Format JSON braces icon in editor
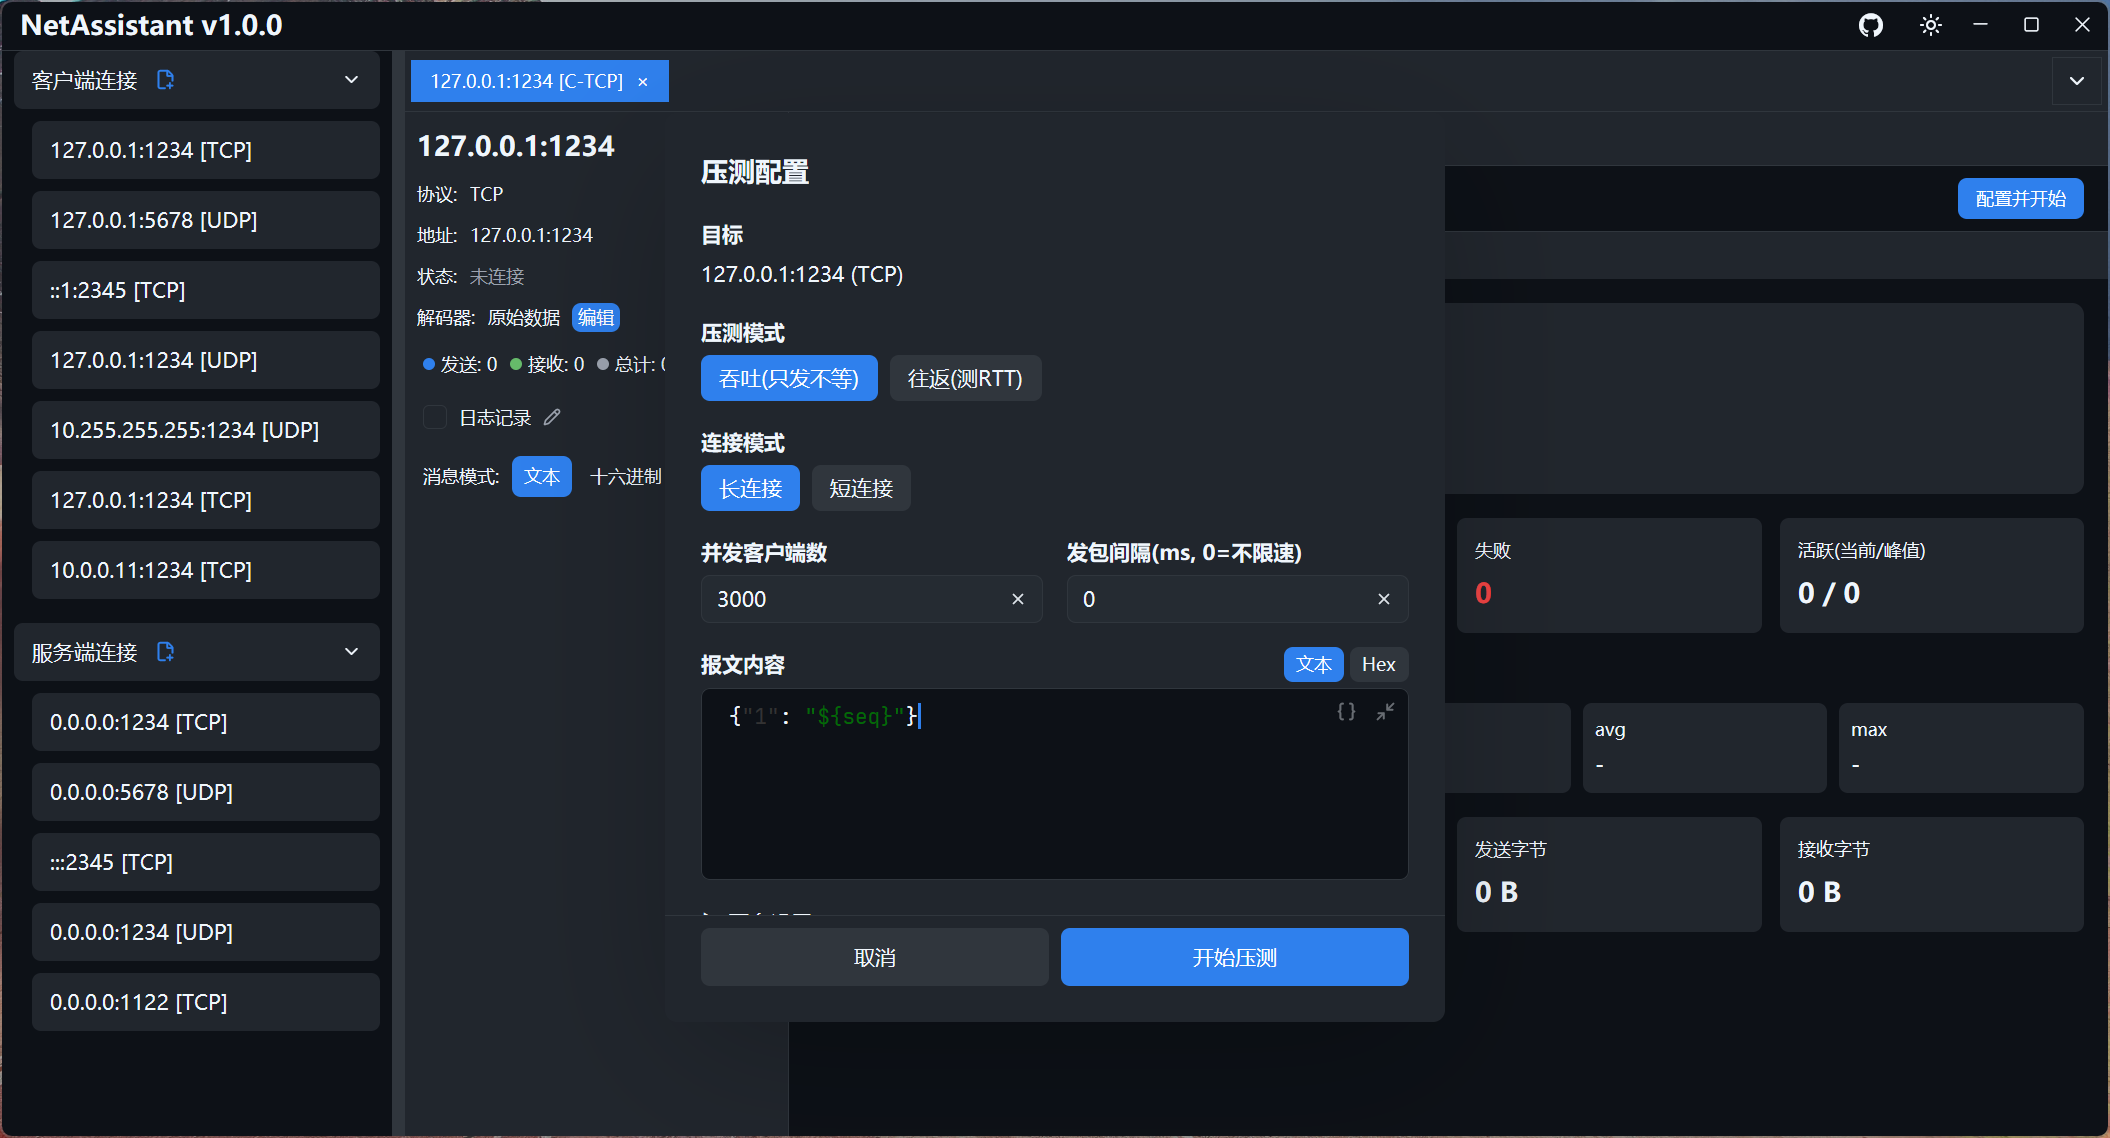 [x=1347, y=711]
